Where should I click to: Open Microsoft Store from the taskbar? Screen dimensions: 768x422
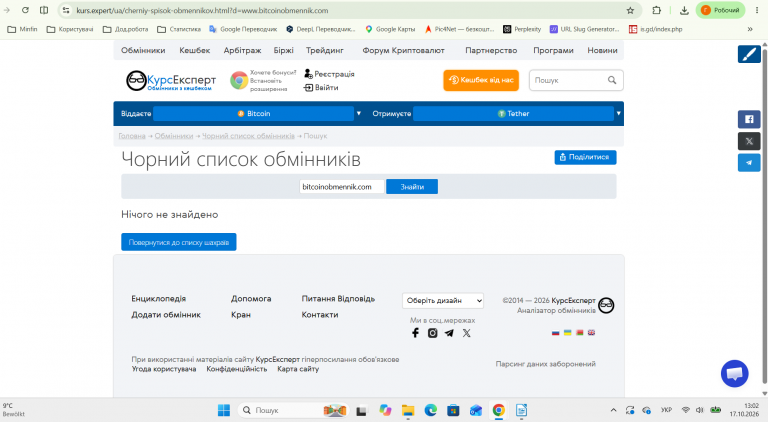(453, 410)
